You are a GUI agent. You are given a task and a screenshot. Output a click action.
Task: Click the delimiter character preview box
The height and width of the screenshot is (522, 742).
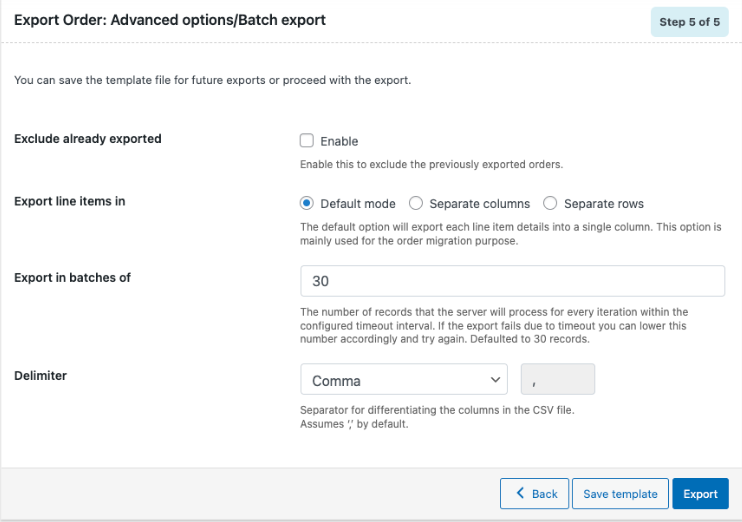558,380
